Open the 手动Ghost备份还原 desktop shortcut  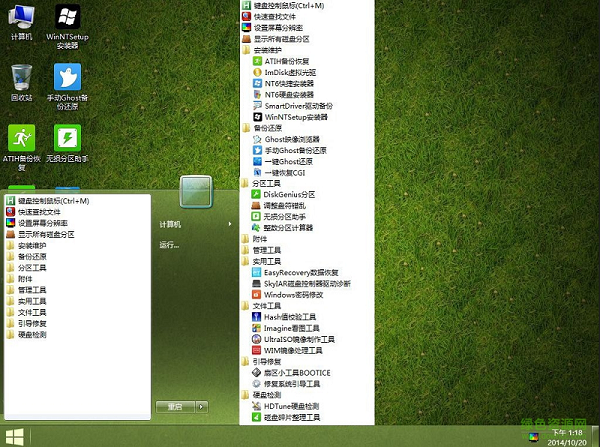tap(67, 86)
